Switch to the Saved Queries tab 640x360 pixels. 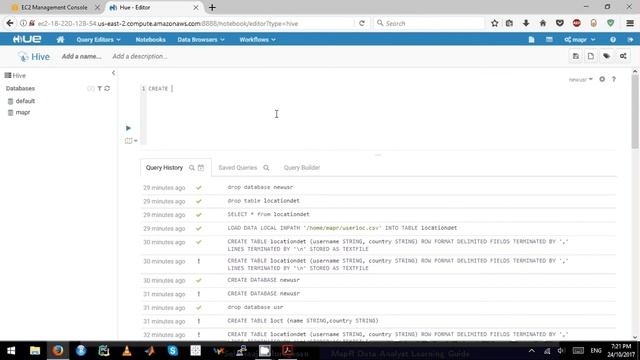pos(238,168)
